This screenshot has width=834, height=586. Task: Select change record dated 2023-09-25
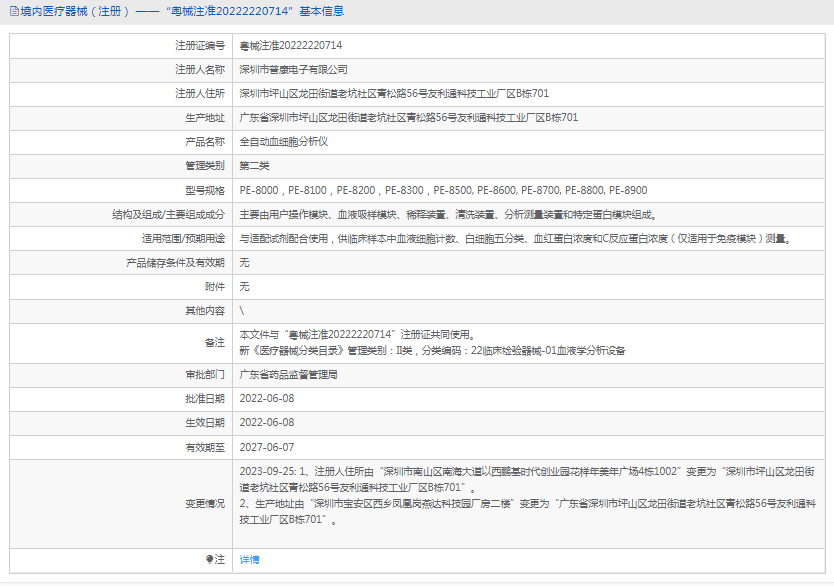point(527,480)
